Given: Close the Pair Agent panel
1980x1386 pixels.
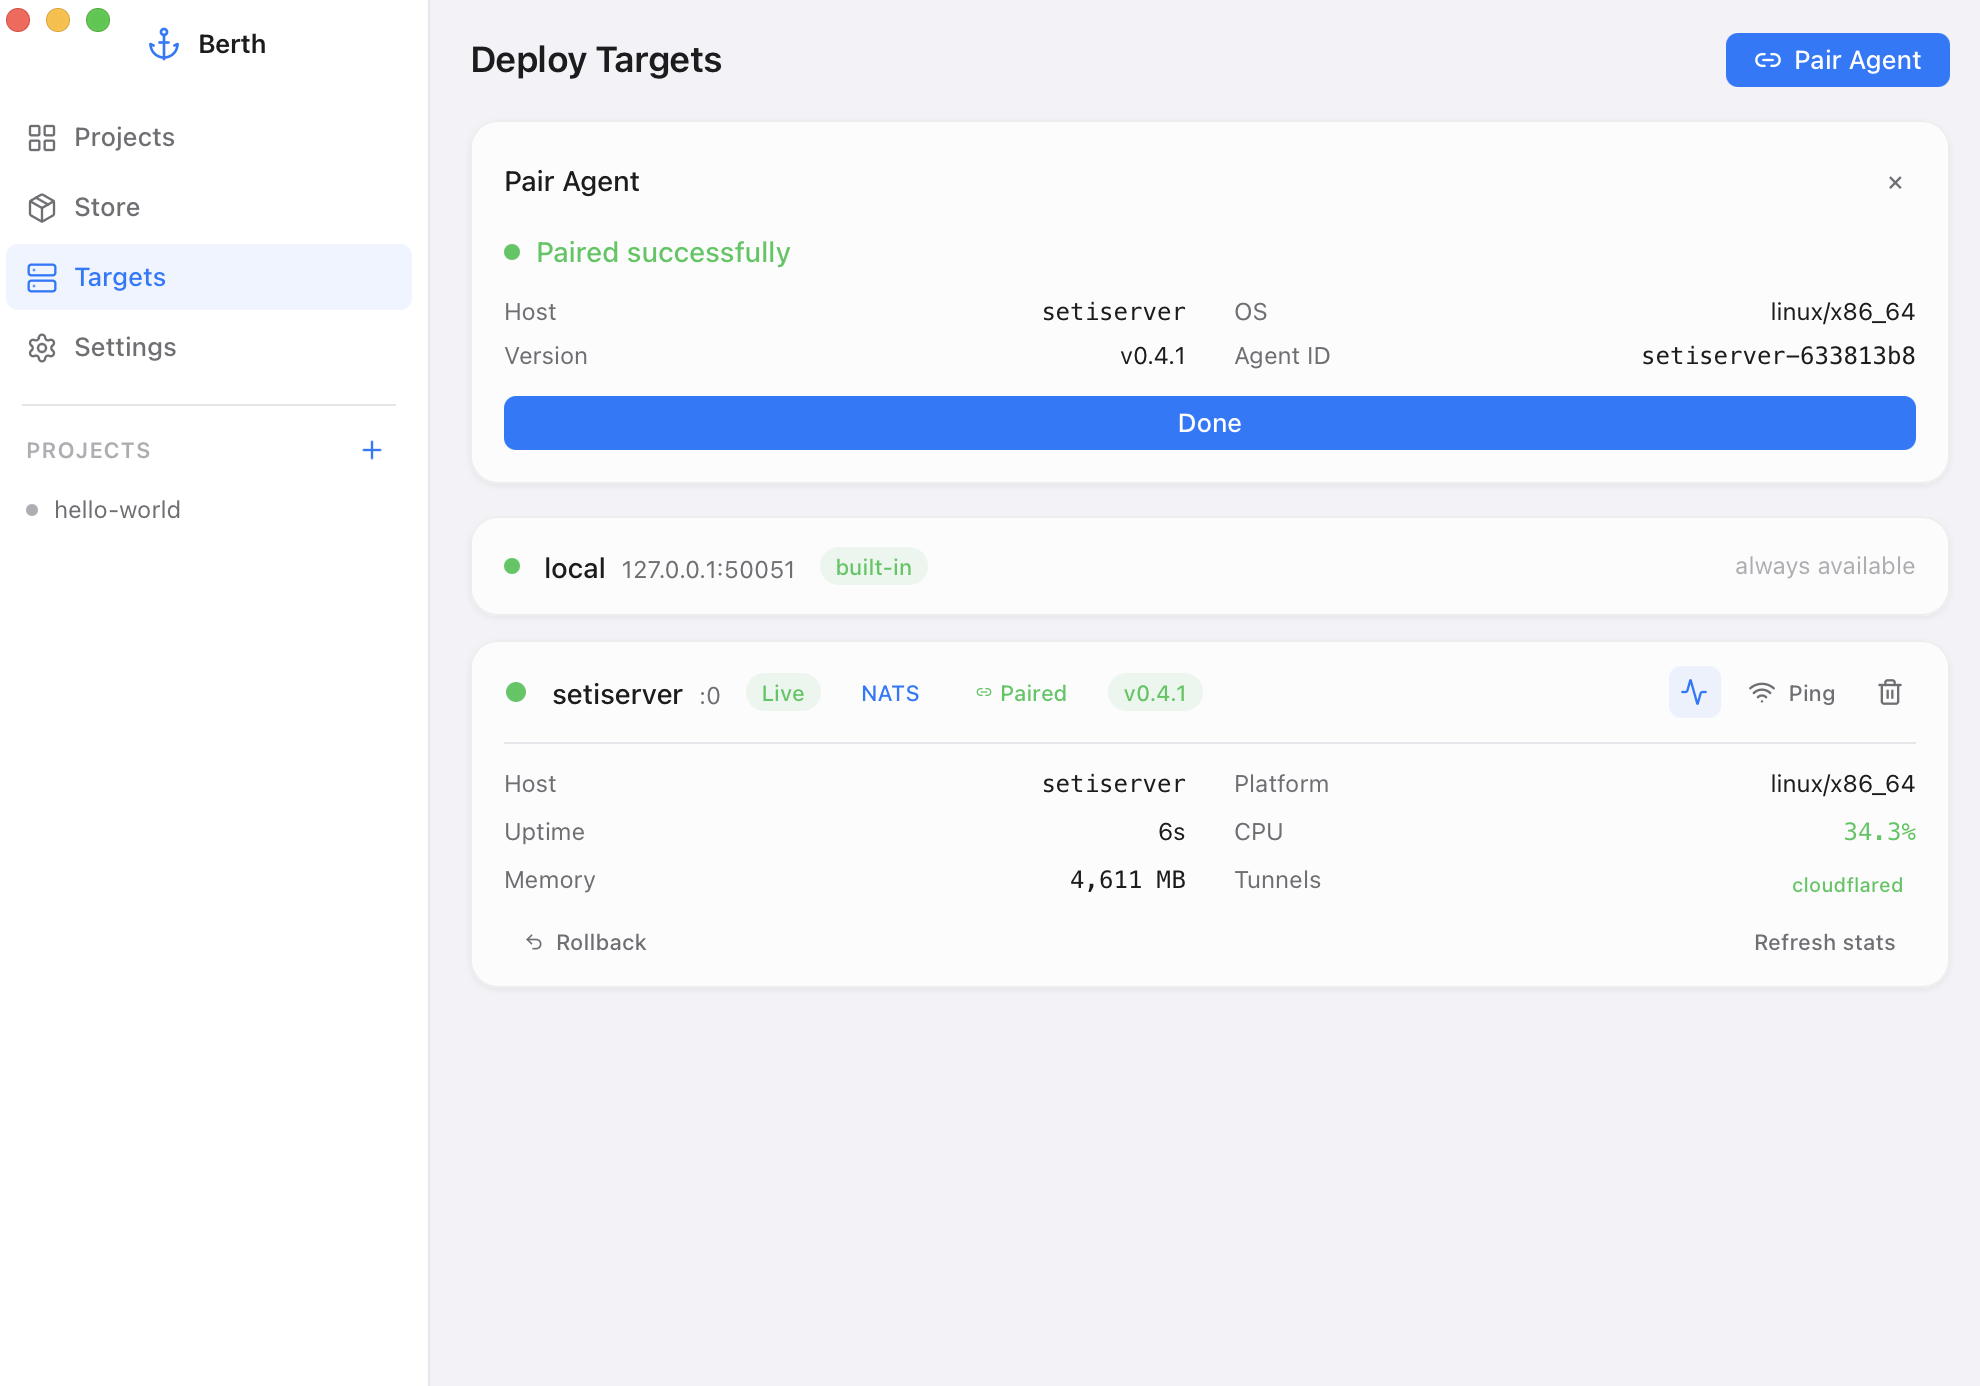Looking at the screenshot, I should click(x=1895, y=182).
